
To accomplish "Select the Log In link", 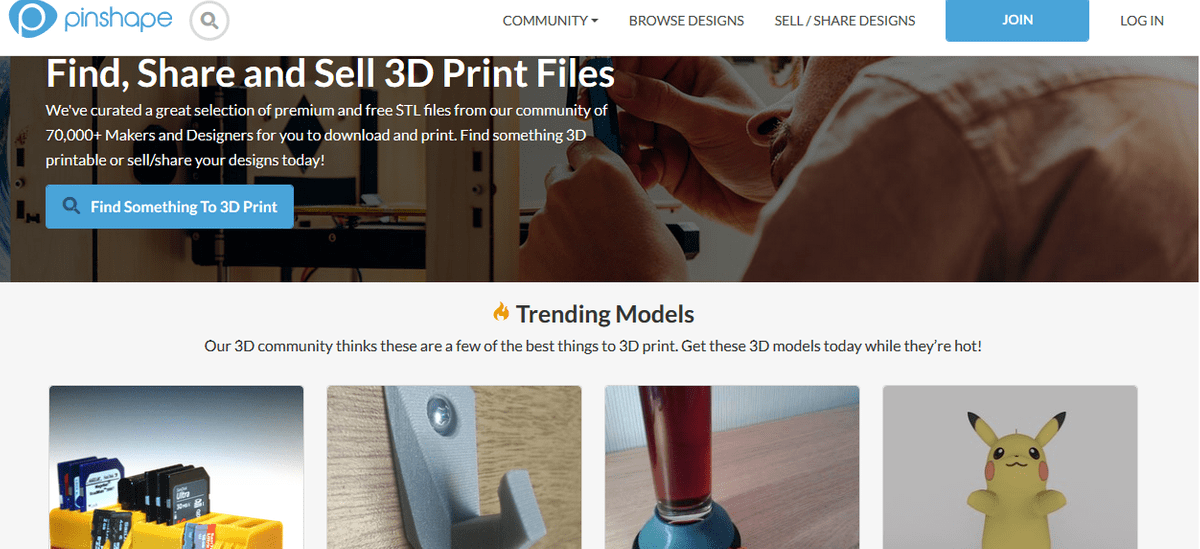I will click(1142, 20).
